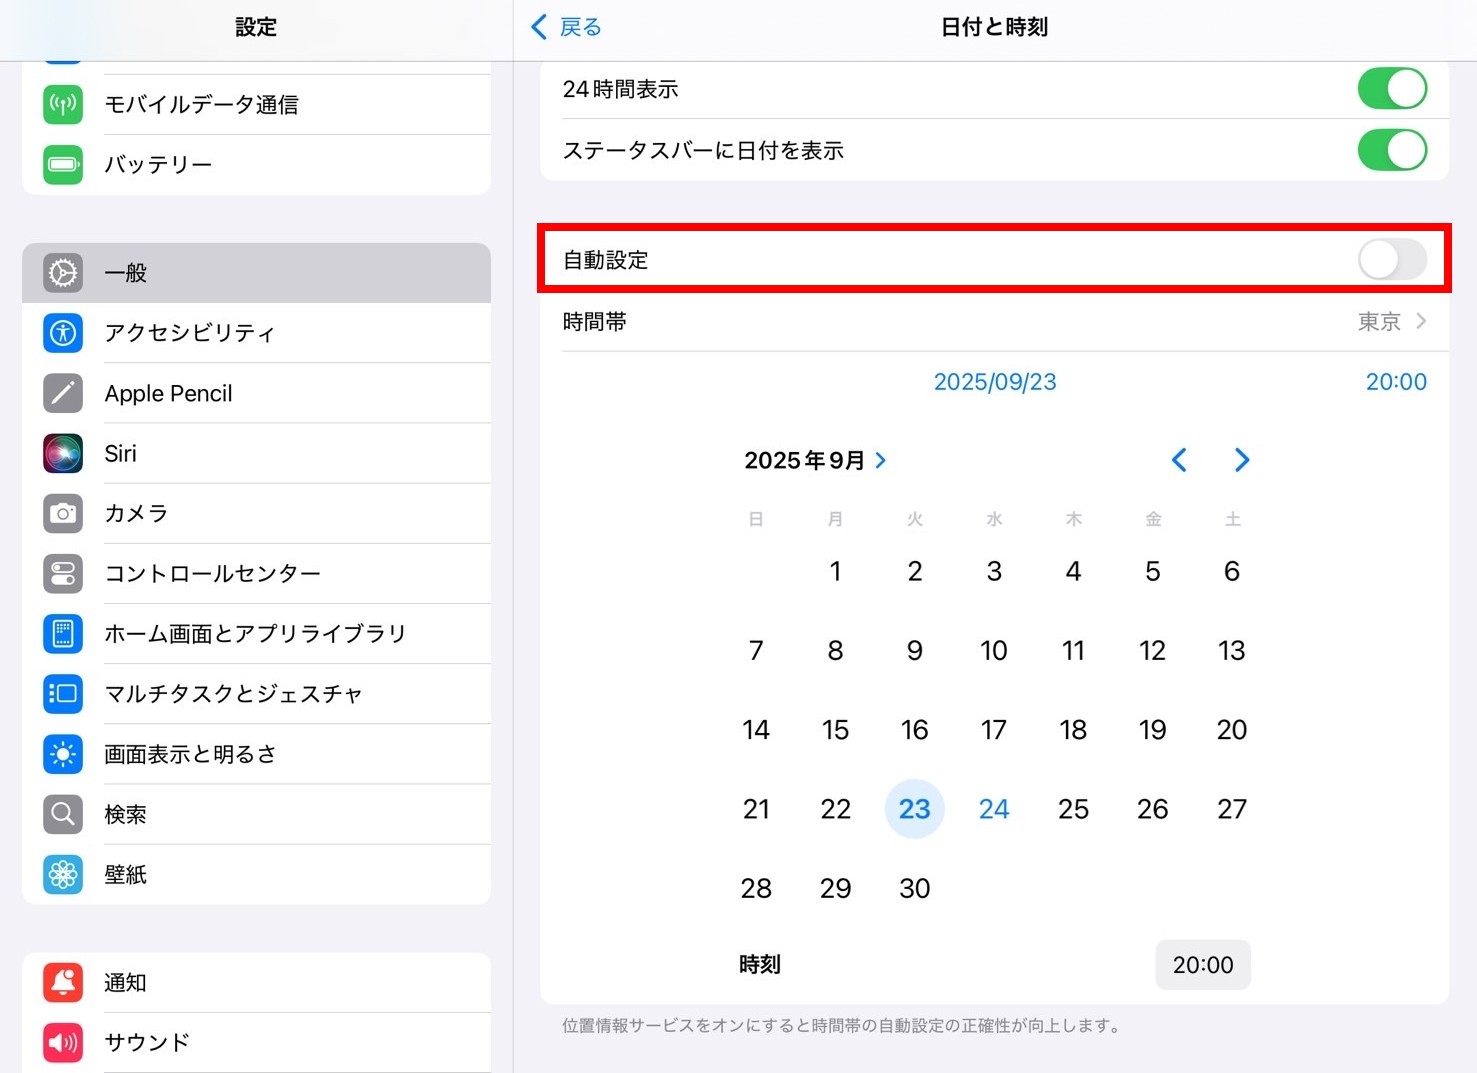
Task: Disable the 24時間表示 switch
Action: tap(1391, 89)
